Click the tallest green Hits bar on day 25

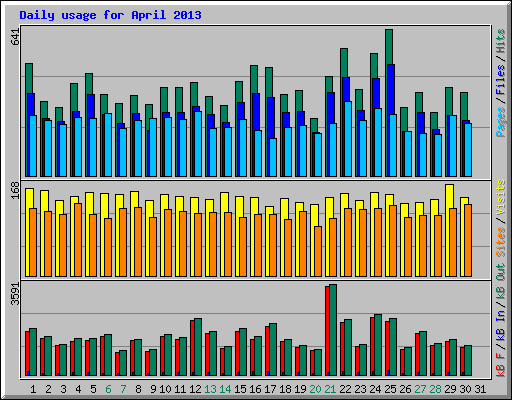point(389,47)
